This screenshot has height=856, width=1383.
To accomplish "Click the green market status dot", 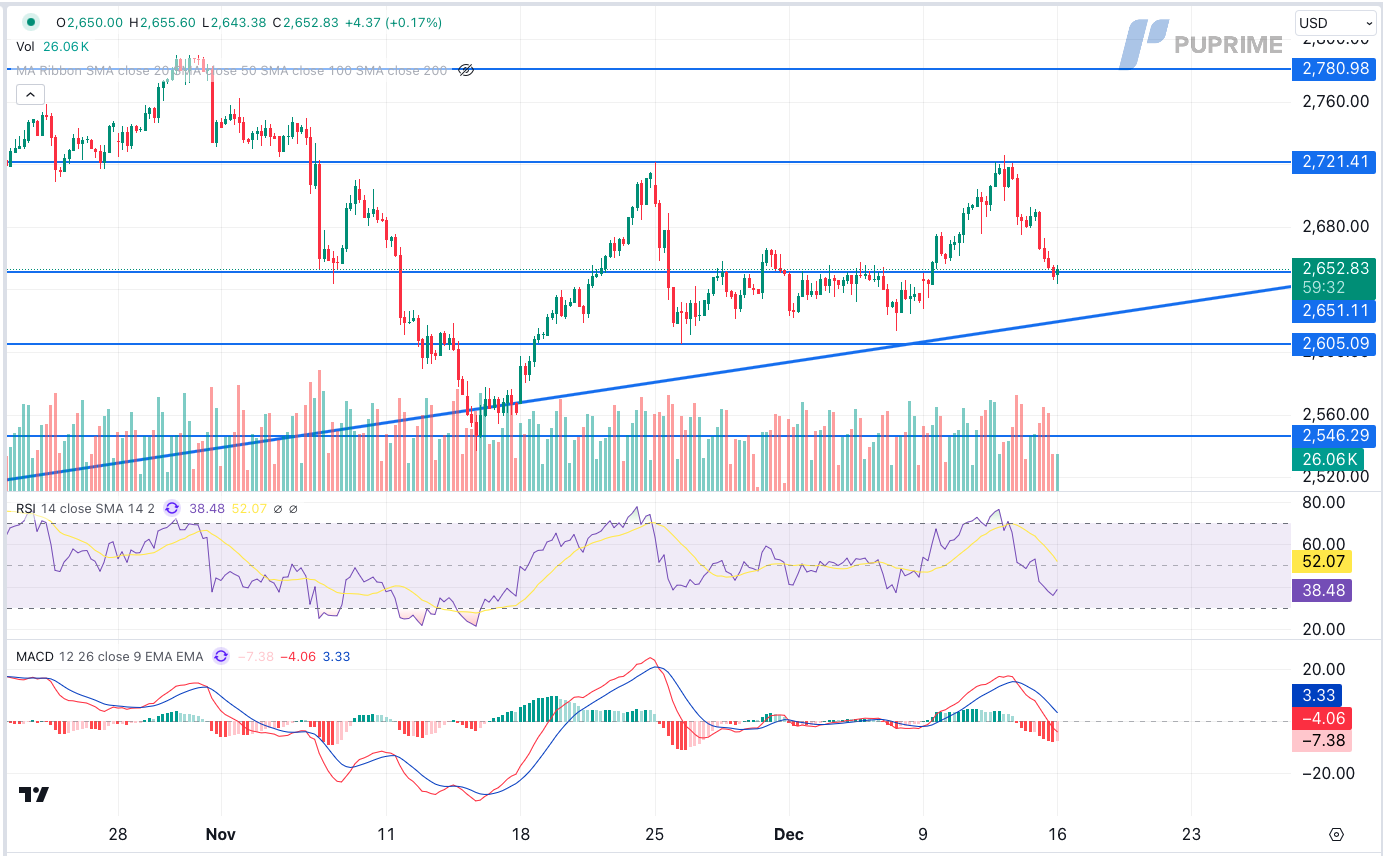I will pyautogui.click(x=30, y=22).
